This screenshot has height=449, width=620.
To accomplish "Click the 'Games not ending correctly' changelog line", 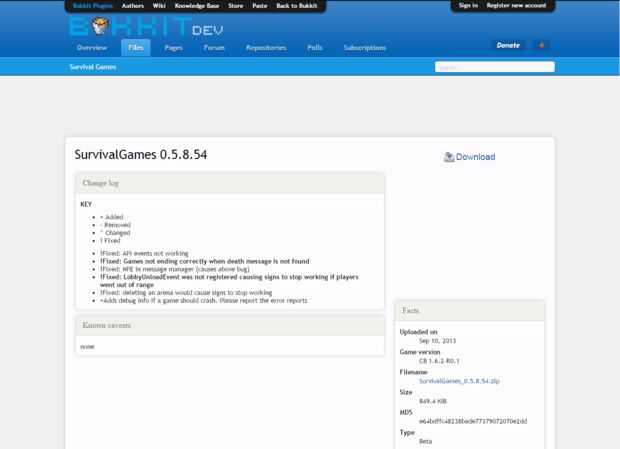I will (x=205, y=261).
